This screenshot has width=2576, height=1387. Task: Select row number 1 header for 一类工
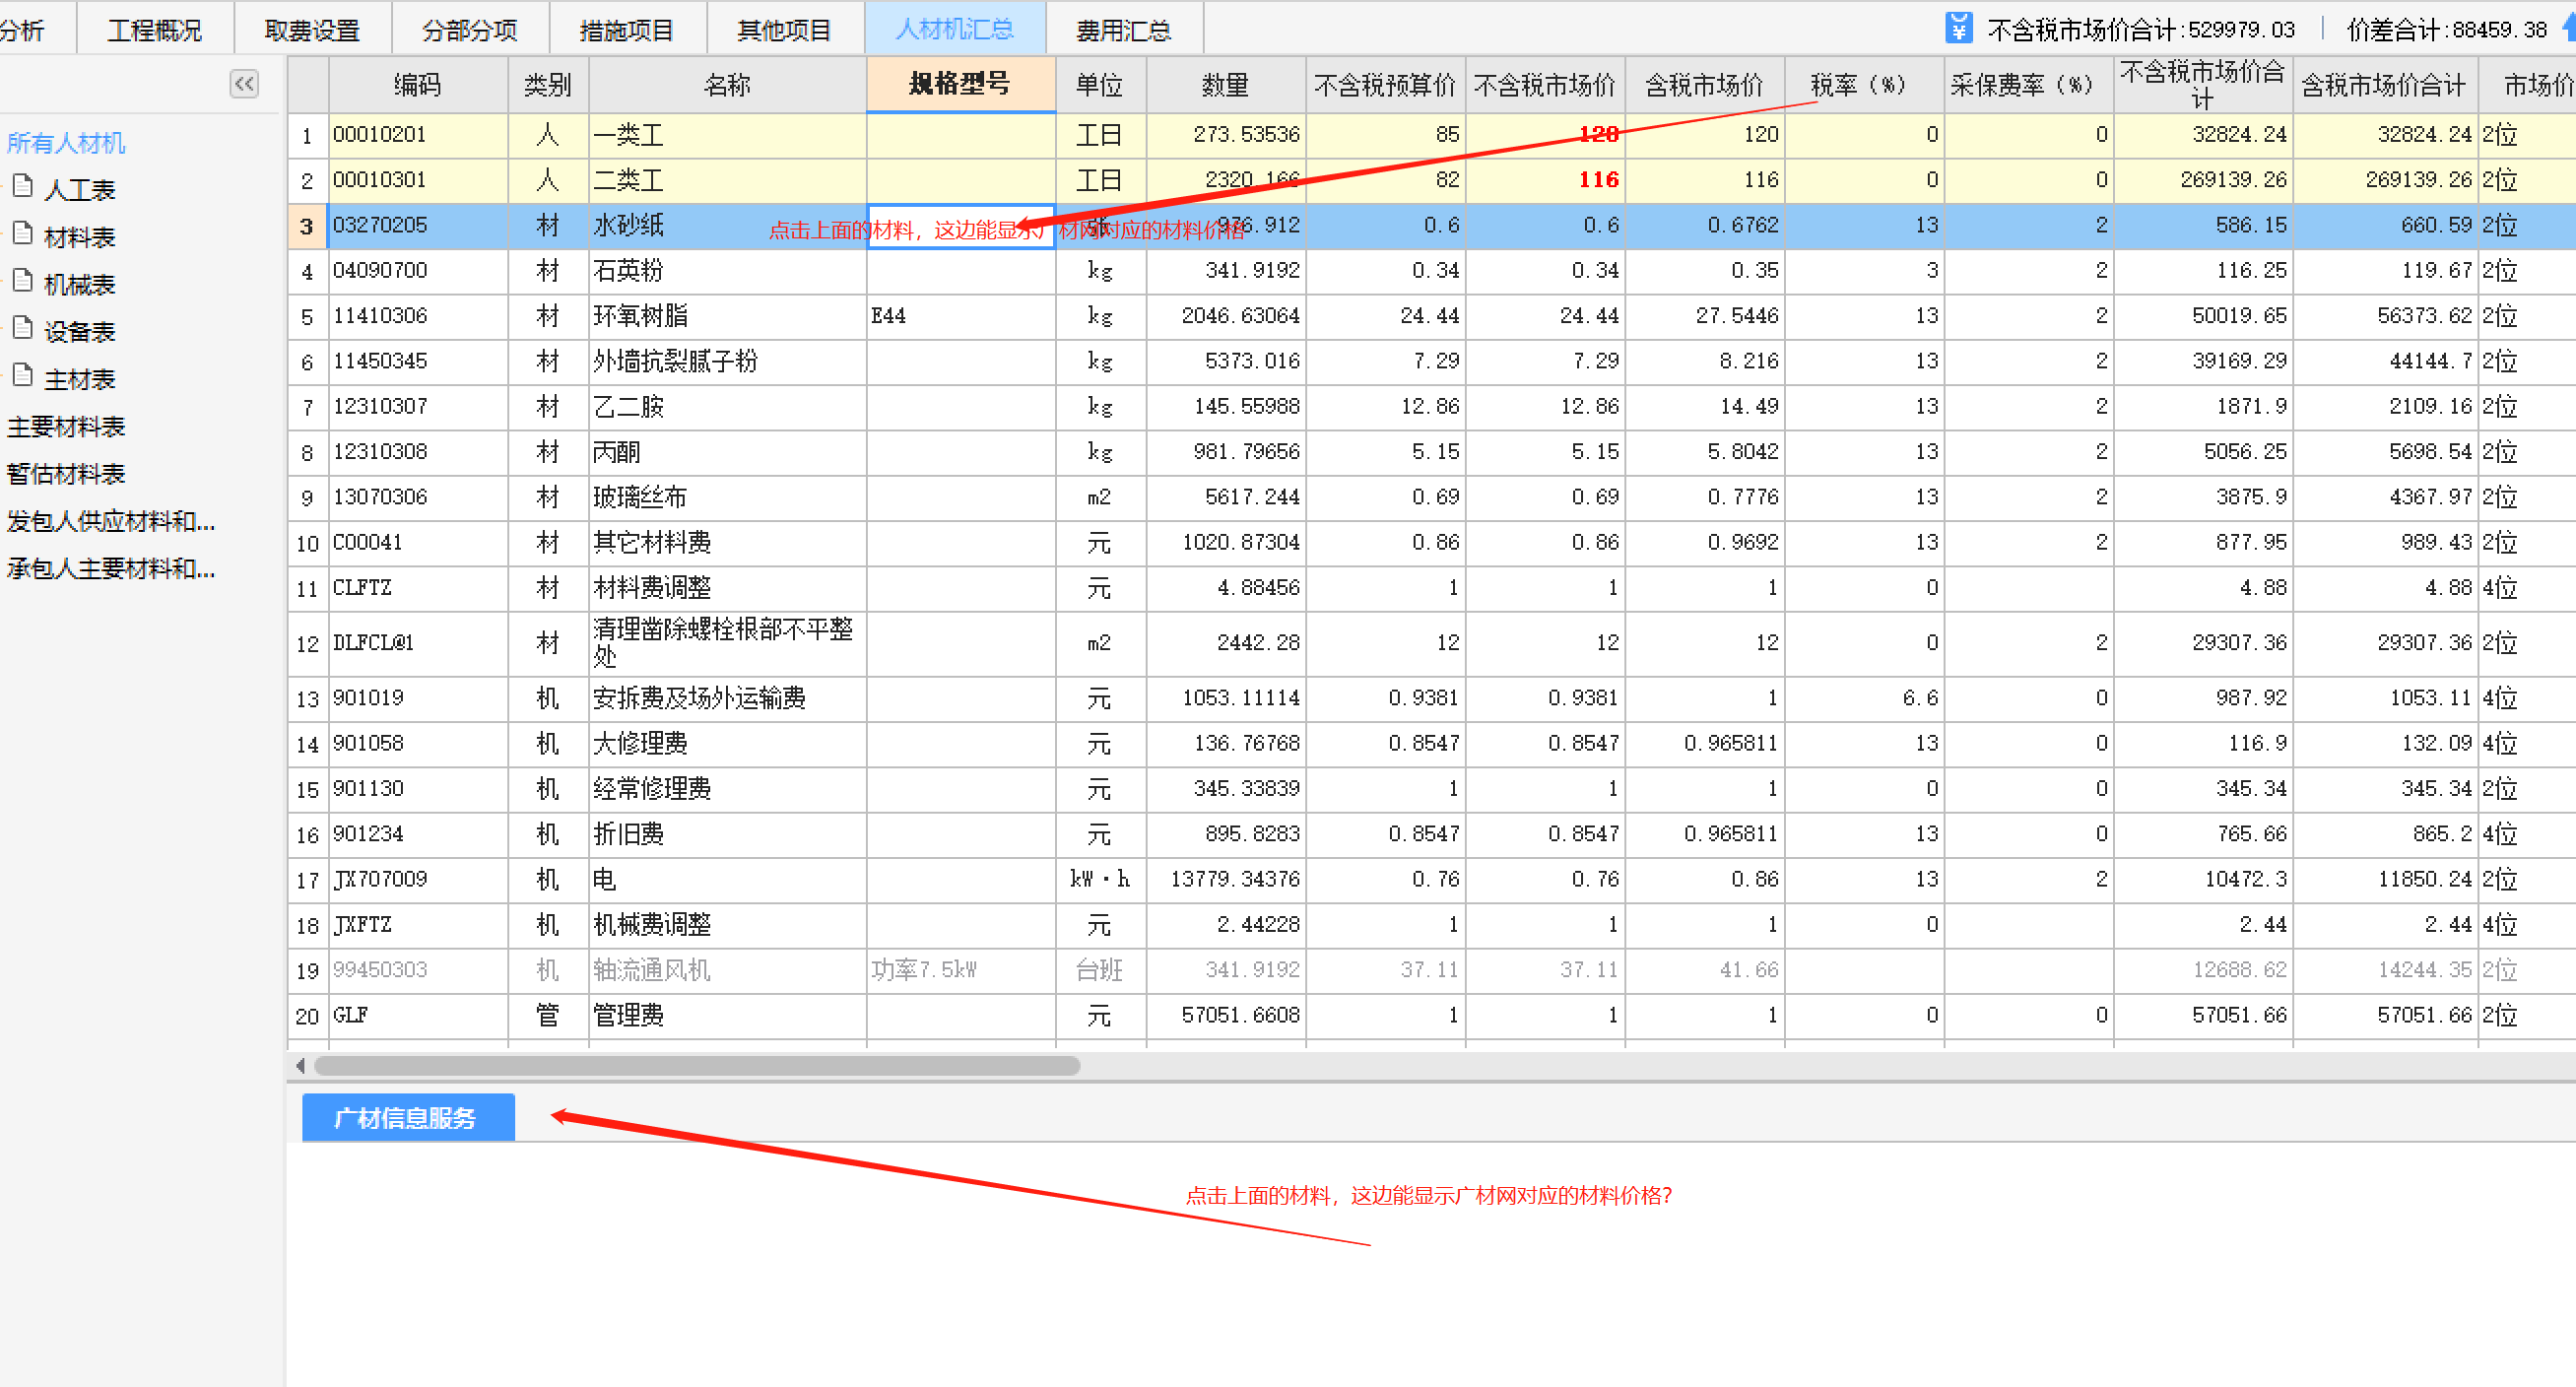pyautogui.click(x=307, y=135)
